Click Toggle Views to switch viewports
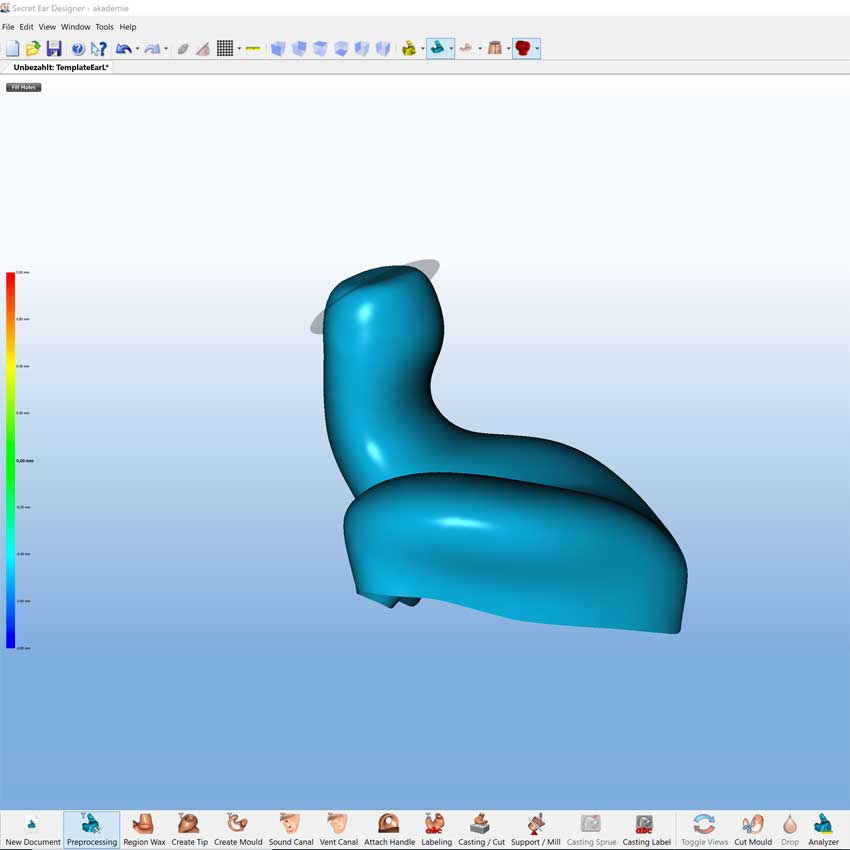The height and width of the screenshot is (850, 850). [x=703, y=828]
